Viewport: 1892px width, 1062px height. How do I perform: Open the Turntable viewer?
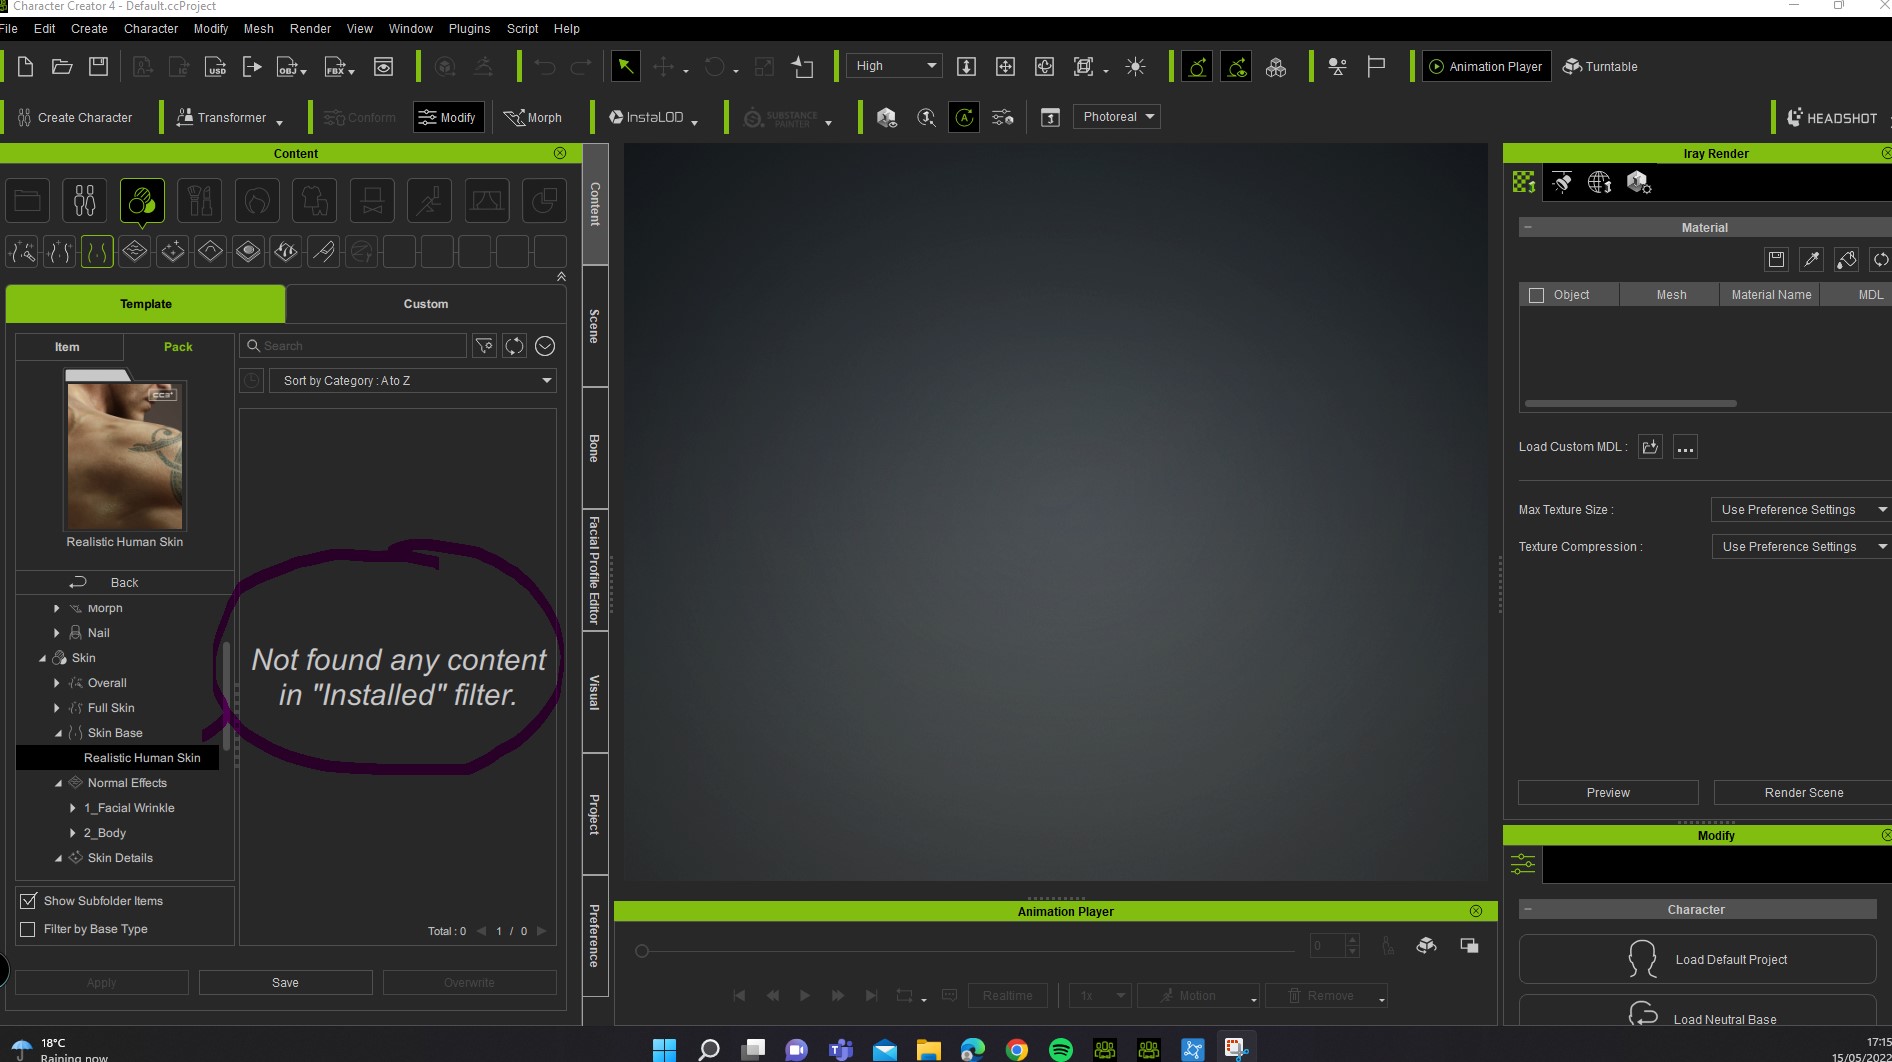click(1600, 67)
